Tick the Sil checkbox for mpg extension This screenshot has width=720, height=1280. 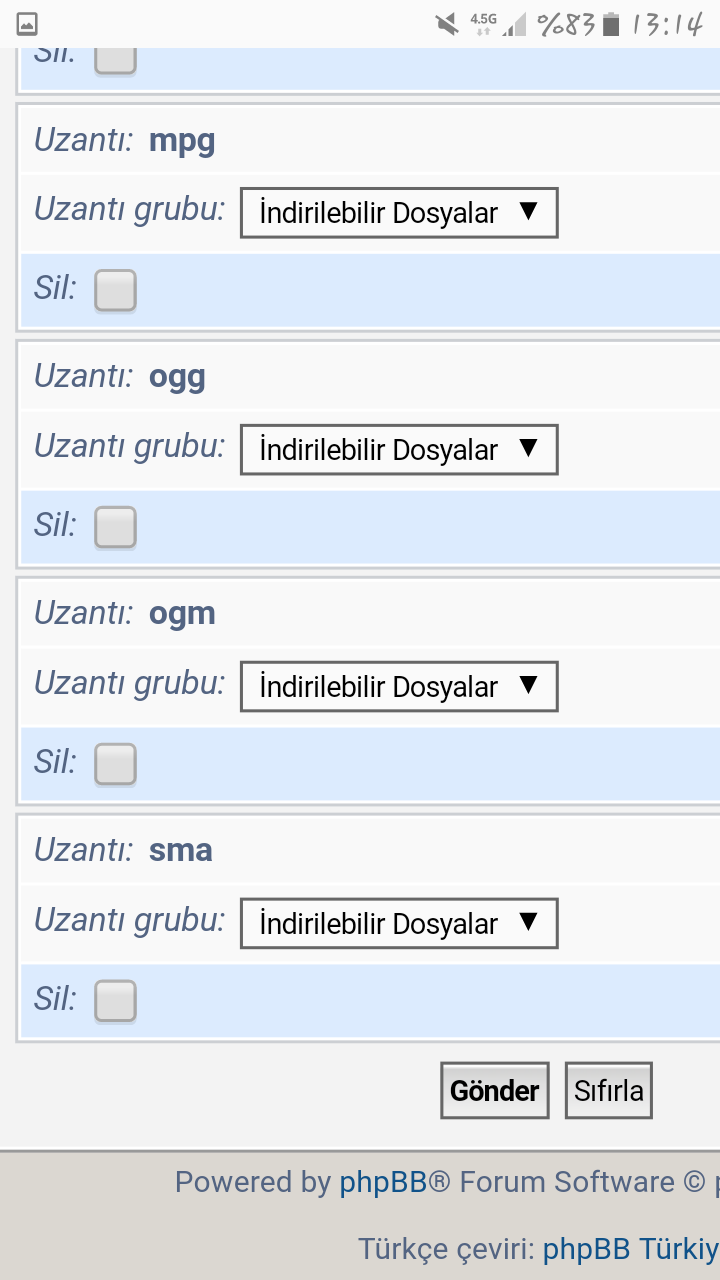point(115,290)
